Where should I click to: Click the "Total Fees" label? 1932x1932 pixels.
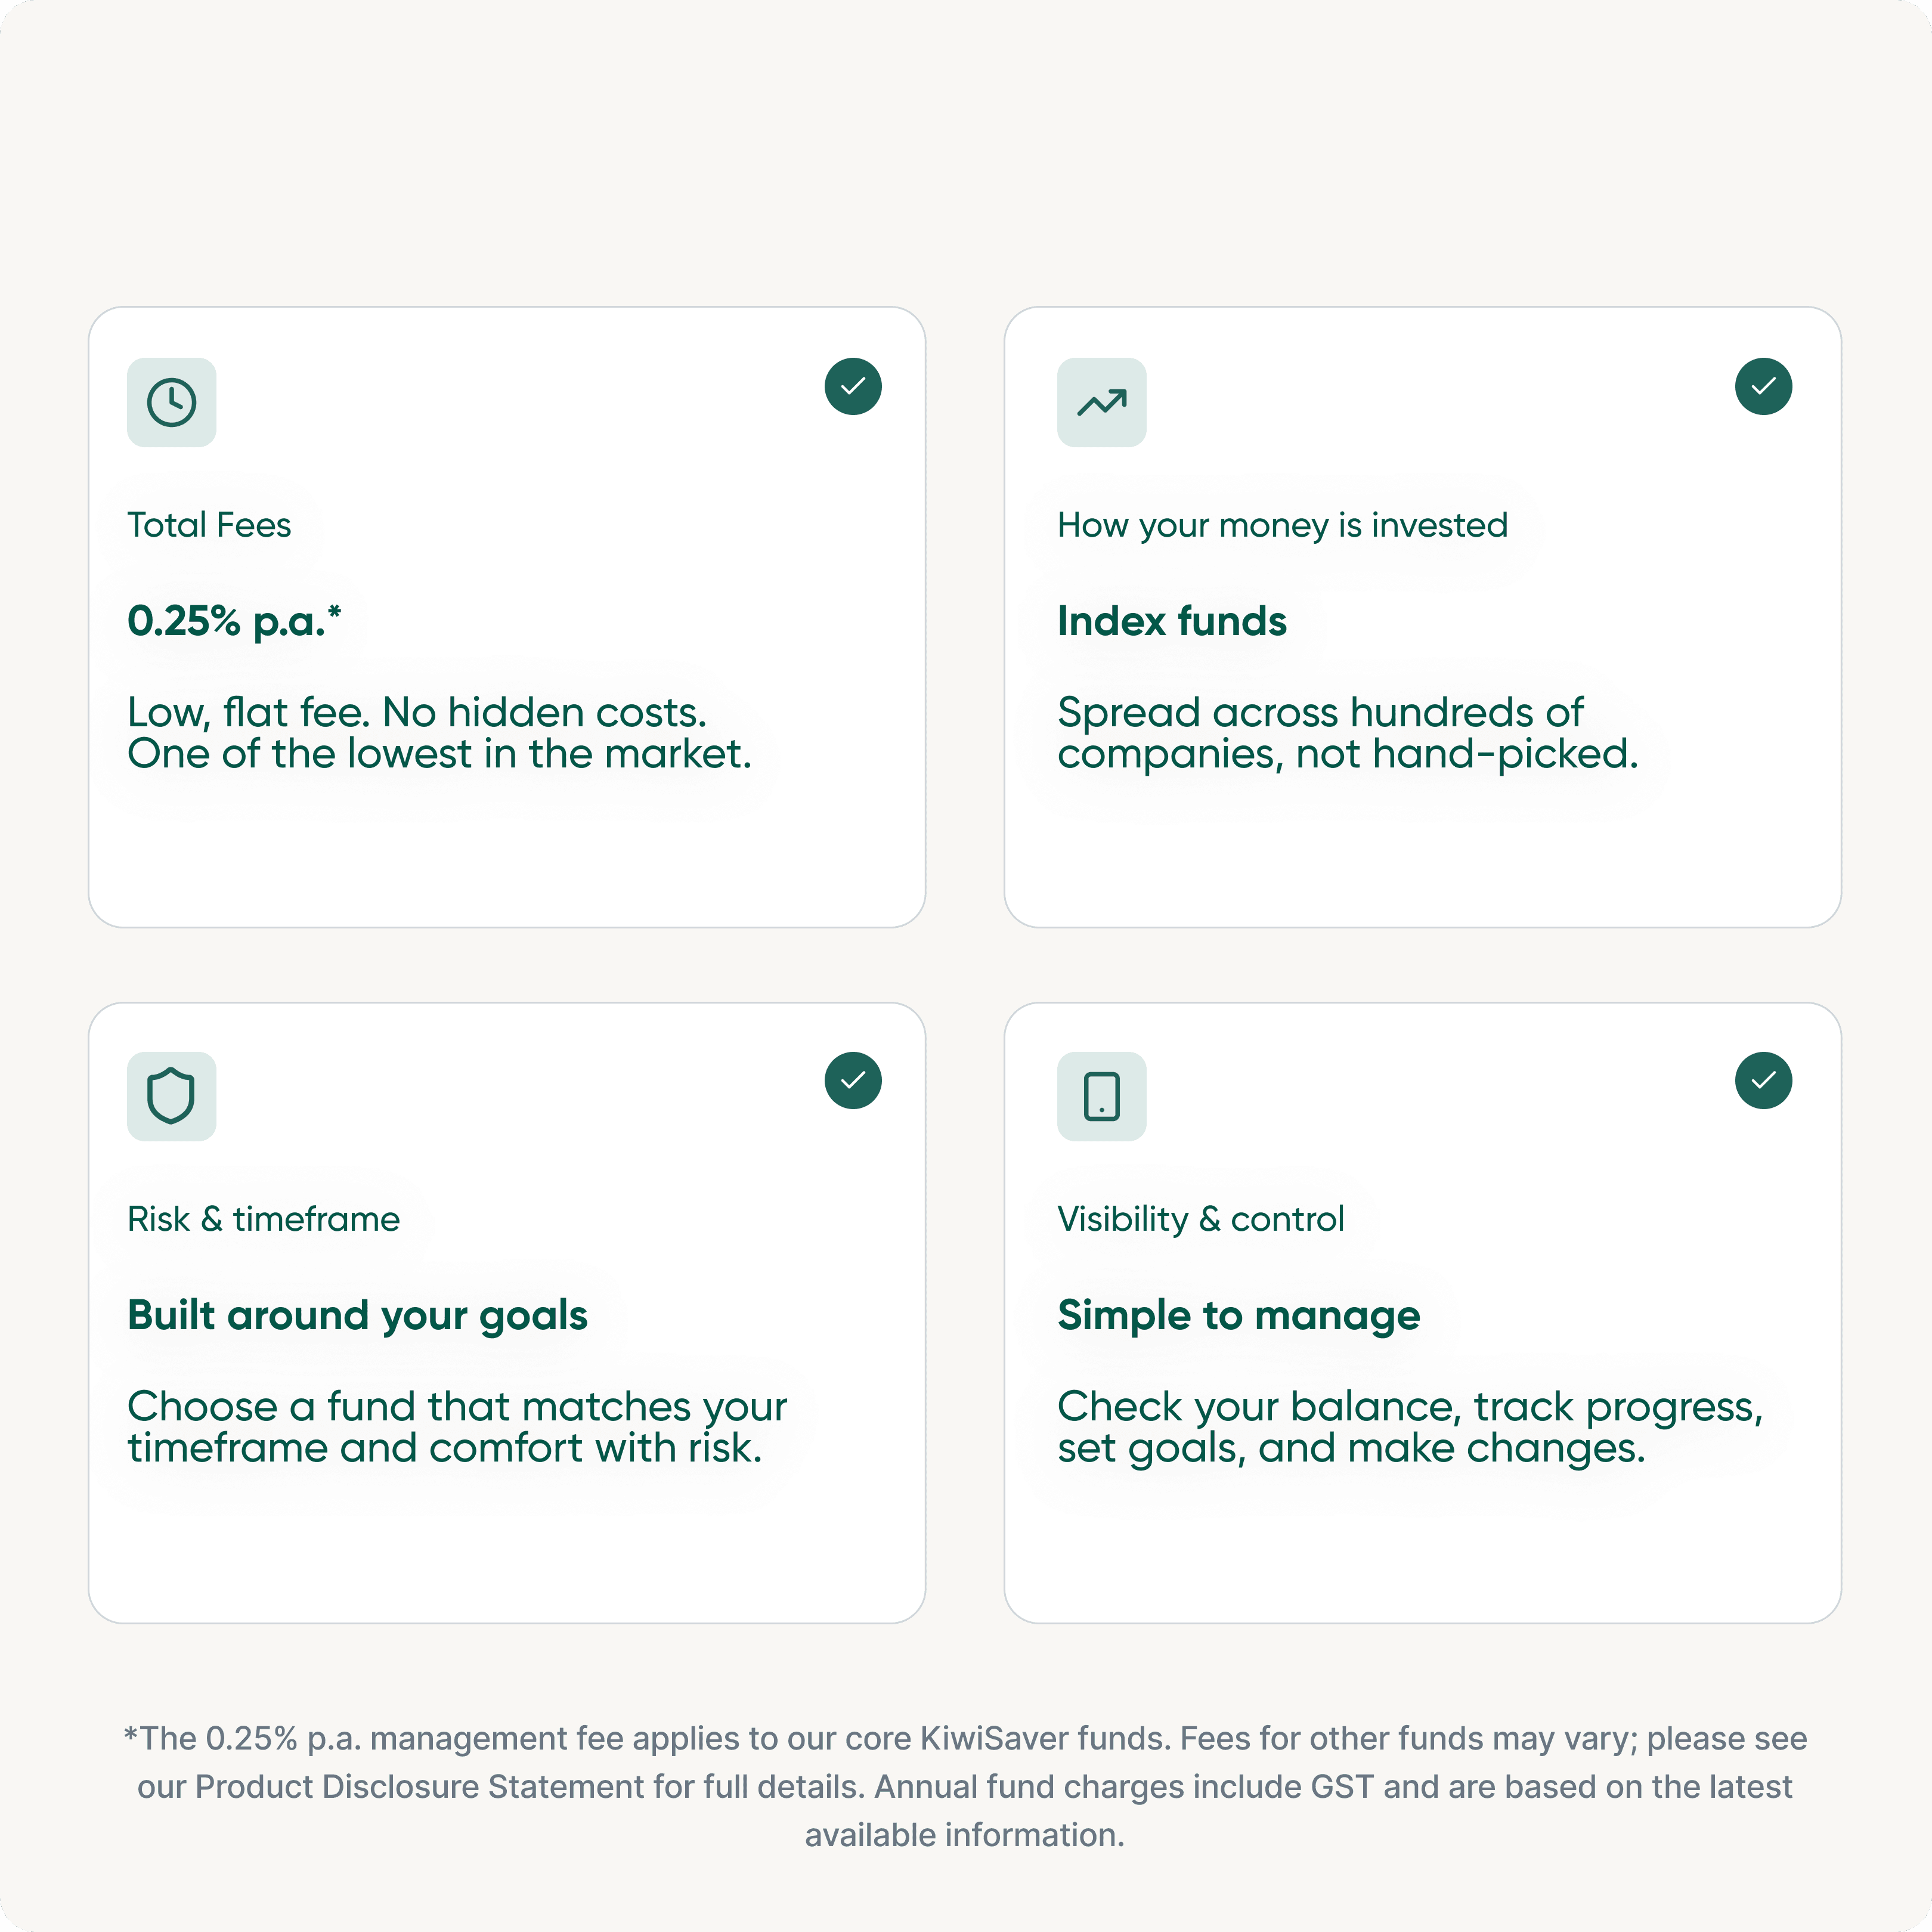click(209, 525)
